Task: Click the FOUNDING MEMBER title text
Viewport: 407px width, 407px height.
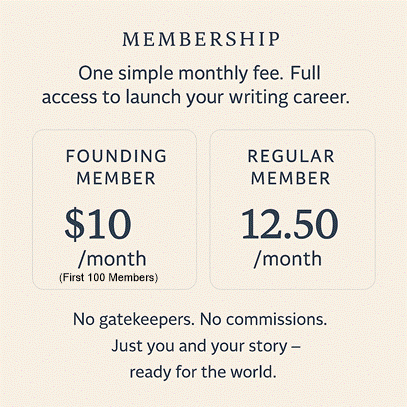Action: [x=116, y=167]
